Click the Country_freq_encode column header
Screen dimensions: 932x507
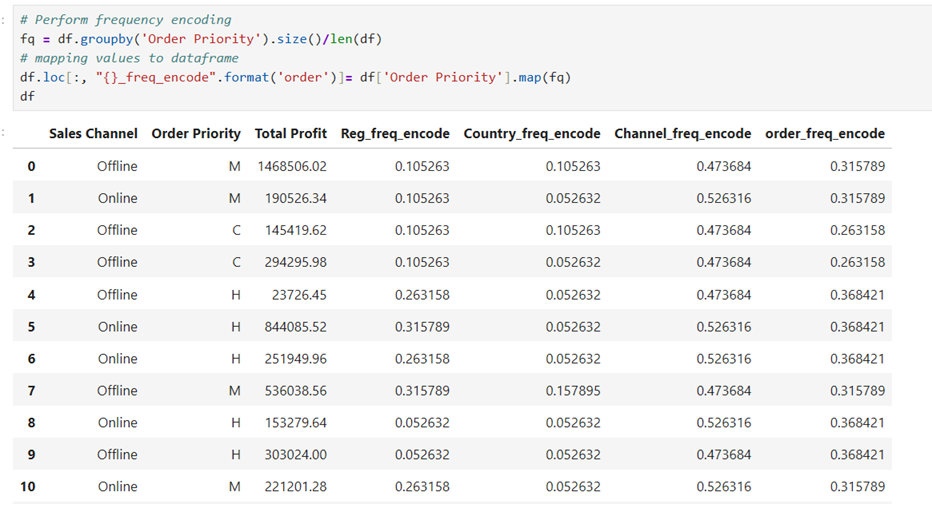pyautogui.click(x=532, y=134)
